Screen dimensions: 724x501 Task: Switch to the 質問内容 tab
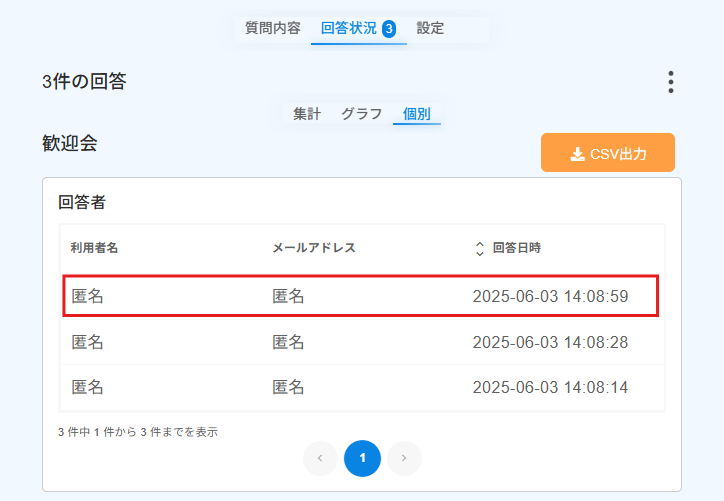point(273,28)
